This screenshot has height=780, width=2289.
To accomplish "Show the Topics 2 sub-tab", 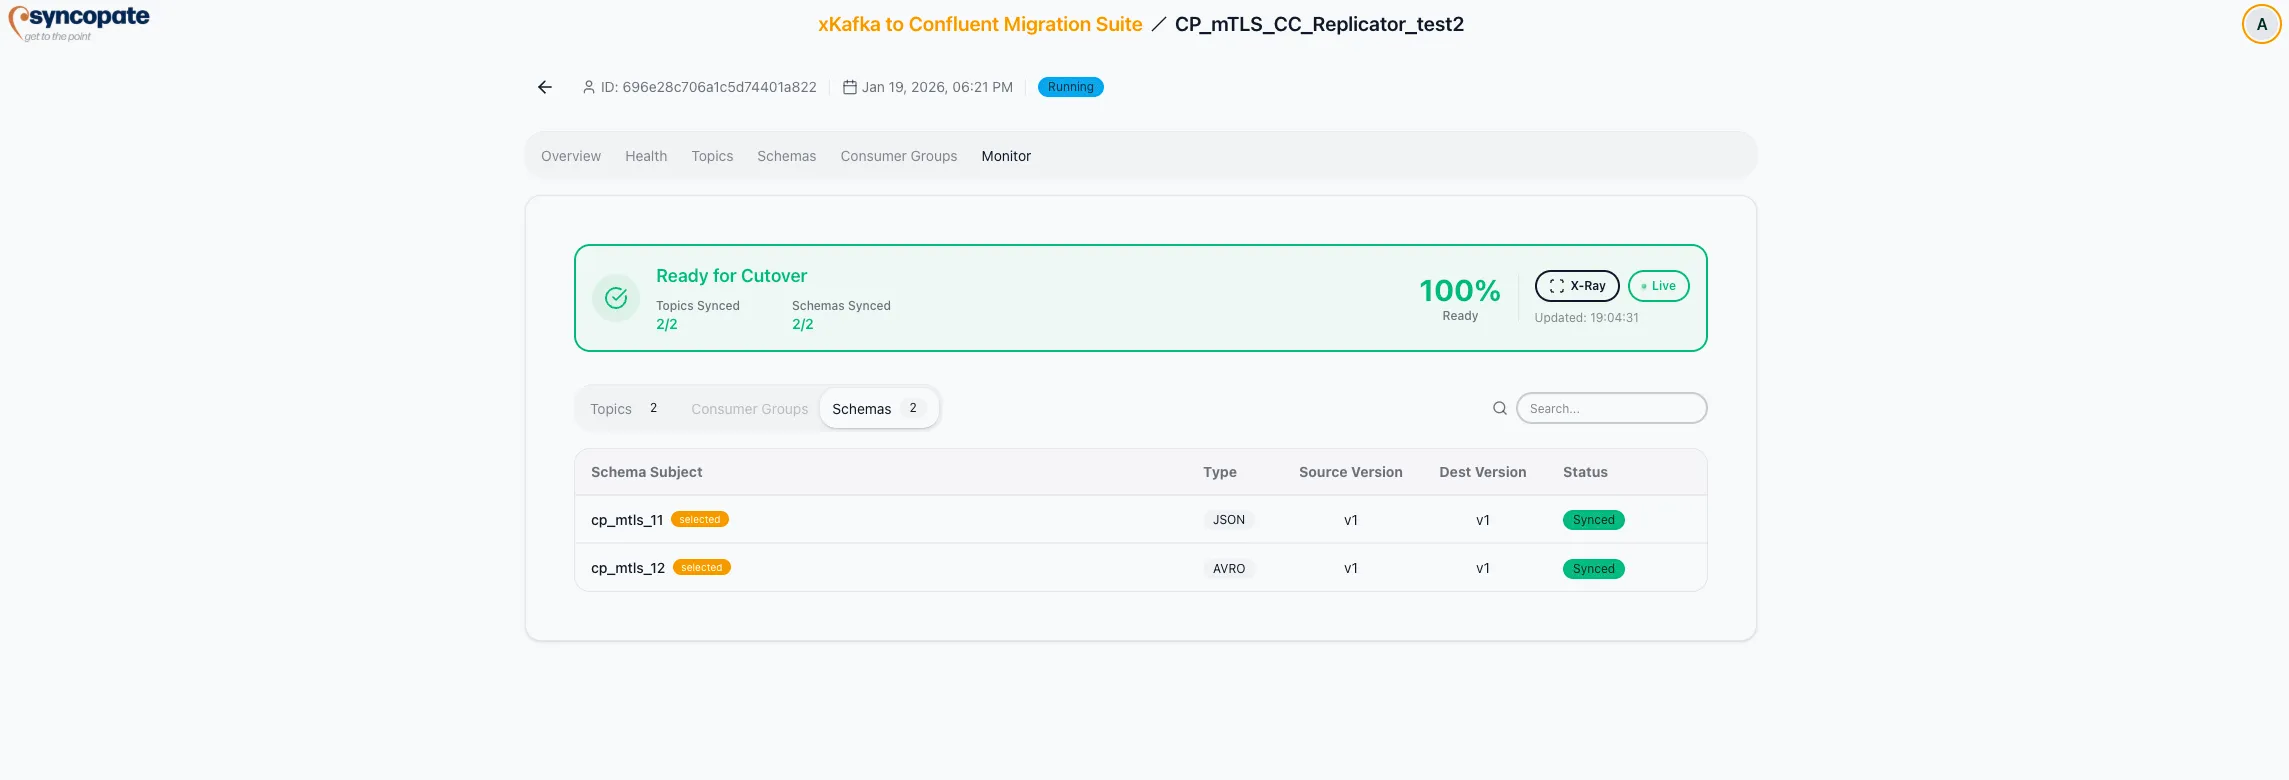I will click(x=625, y=408).
